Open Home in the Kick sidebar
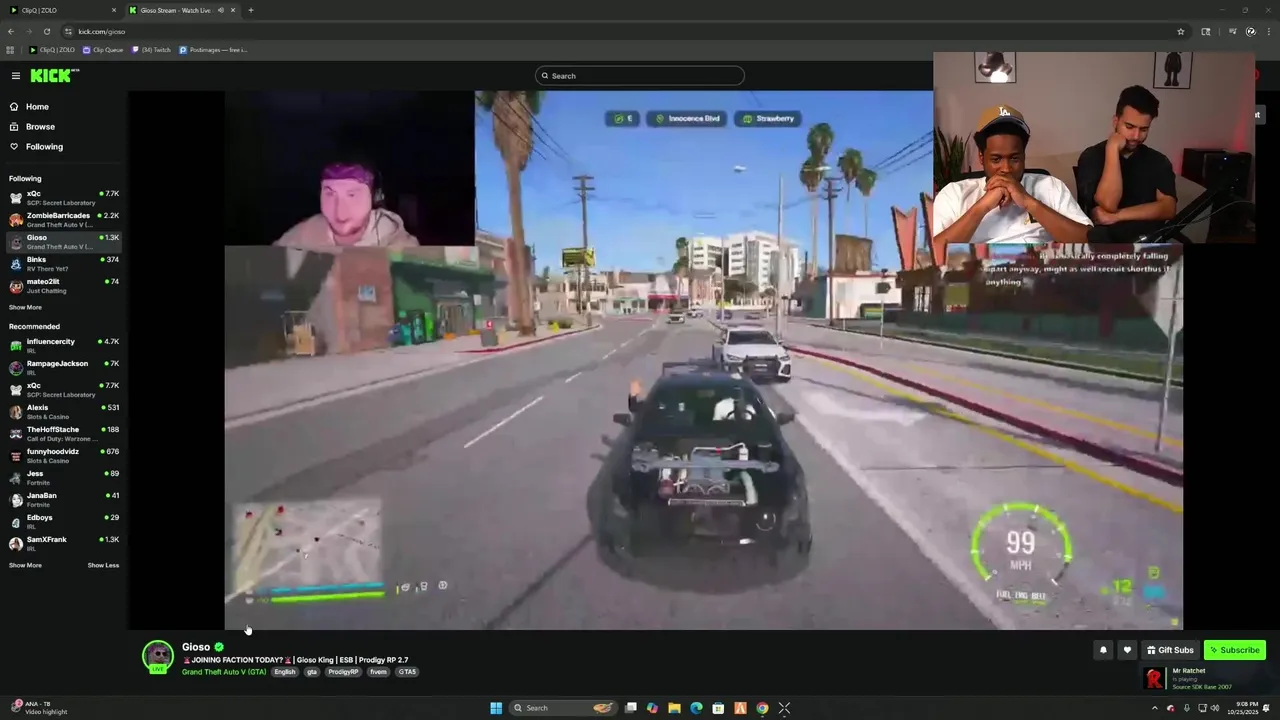The image size is (1280, 720). [37, 107]
